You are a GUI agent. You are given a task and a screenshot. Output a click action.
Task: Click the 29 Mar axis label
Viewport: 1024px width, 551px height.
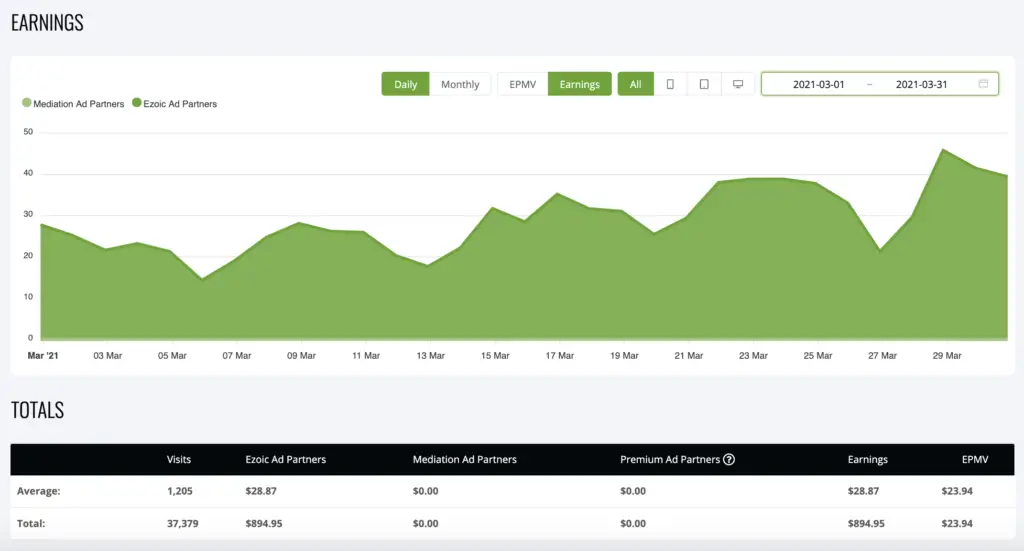[x=946, y=356]
